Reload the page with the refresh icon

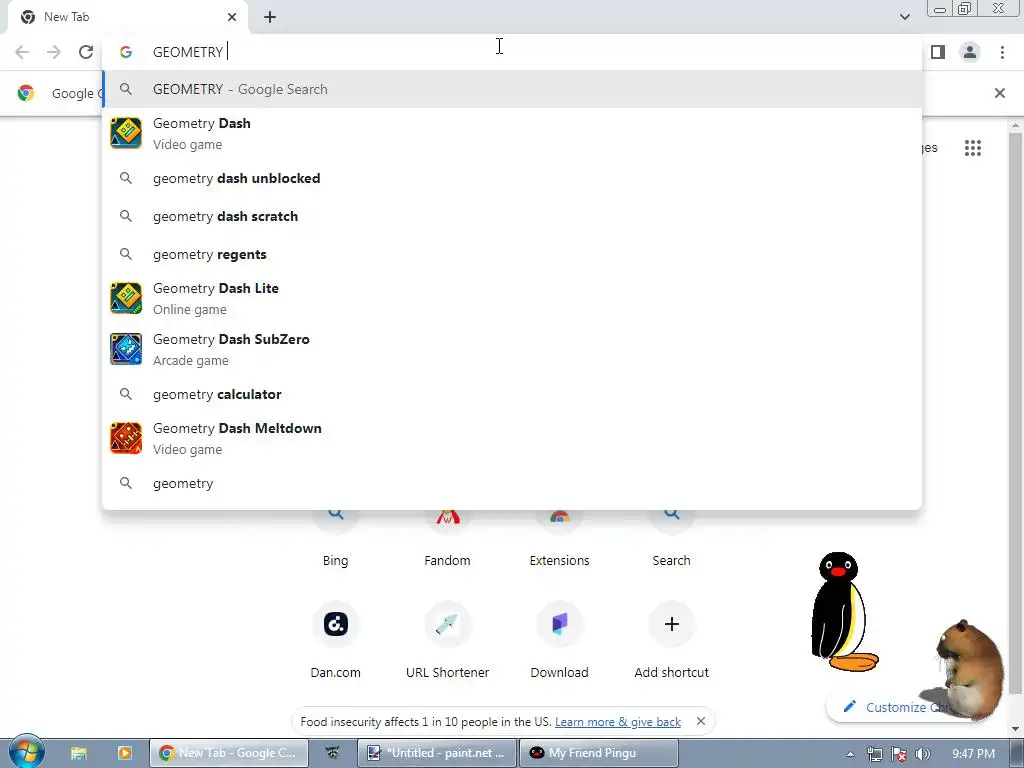point(86,52)
